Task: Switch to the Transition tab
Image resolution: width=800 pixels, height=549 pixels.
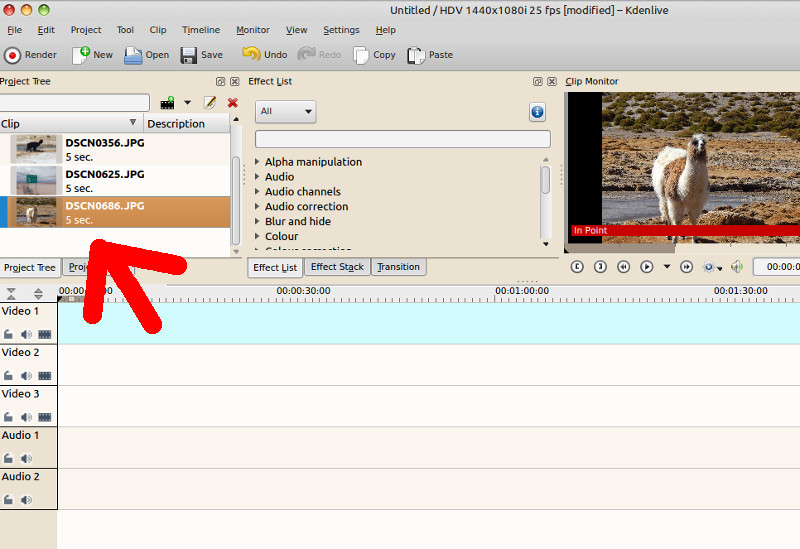Action: 398,267
